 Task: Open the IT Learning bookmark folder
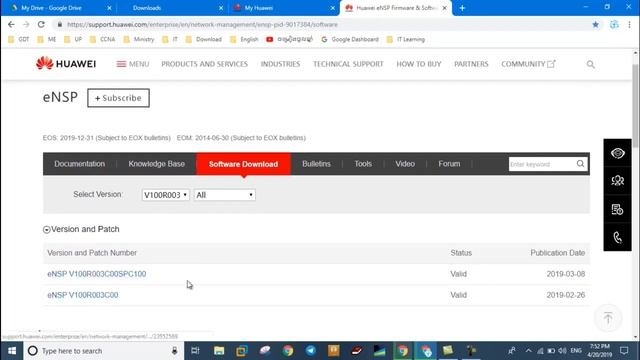coord(406,39)
